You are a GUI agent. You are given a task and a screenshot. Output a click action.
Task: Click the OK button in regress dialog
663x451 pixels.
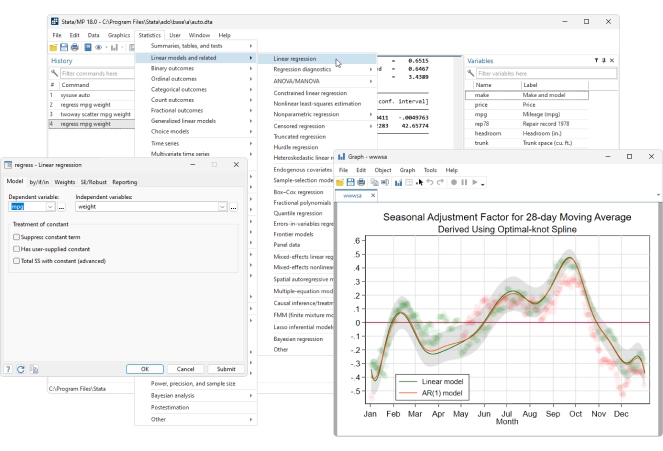coord(144,369)
